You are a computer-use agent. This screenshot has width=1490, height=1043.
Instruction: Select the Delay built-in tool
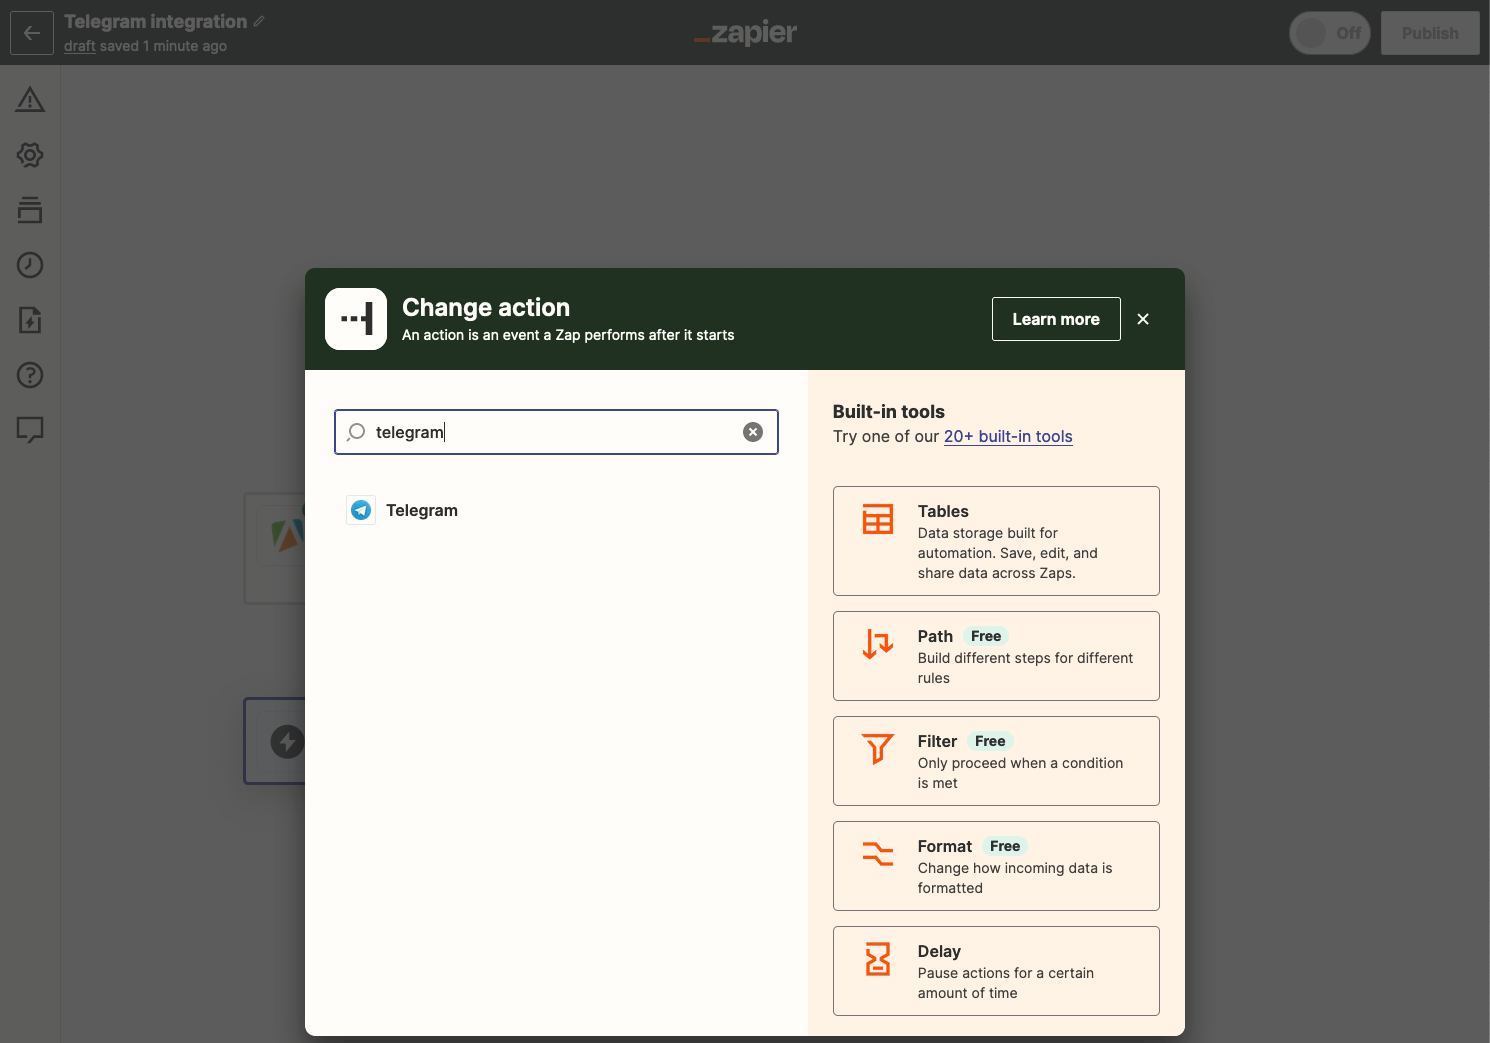coord(995,971)
